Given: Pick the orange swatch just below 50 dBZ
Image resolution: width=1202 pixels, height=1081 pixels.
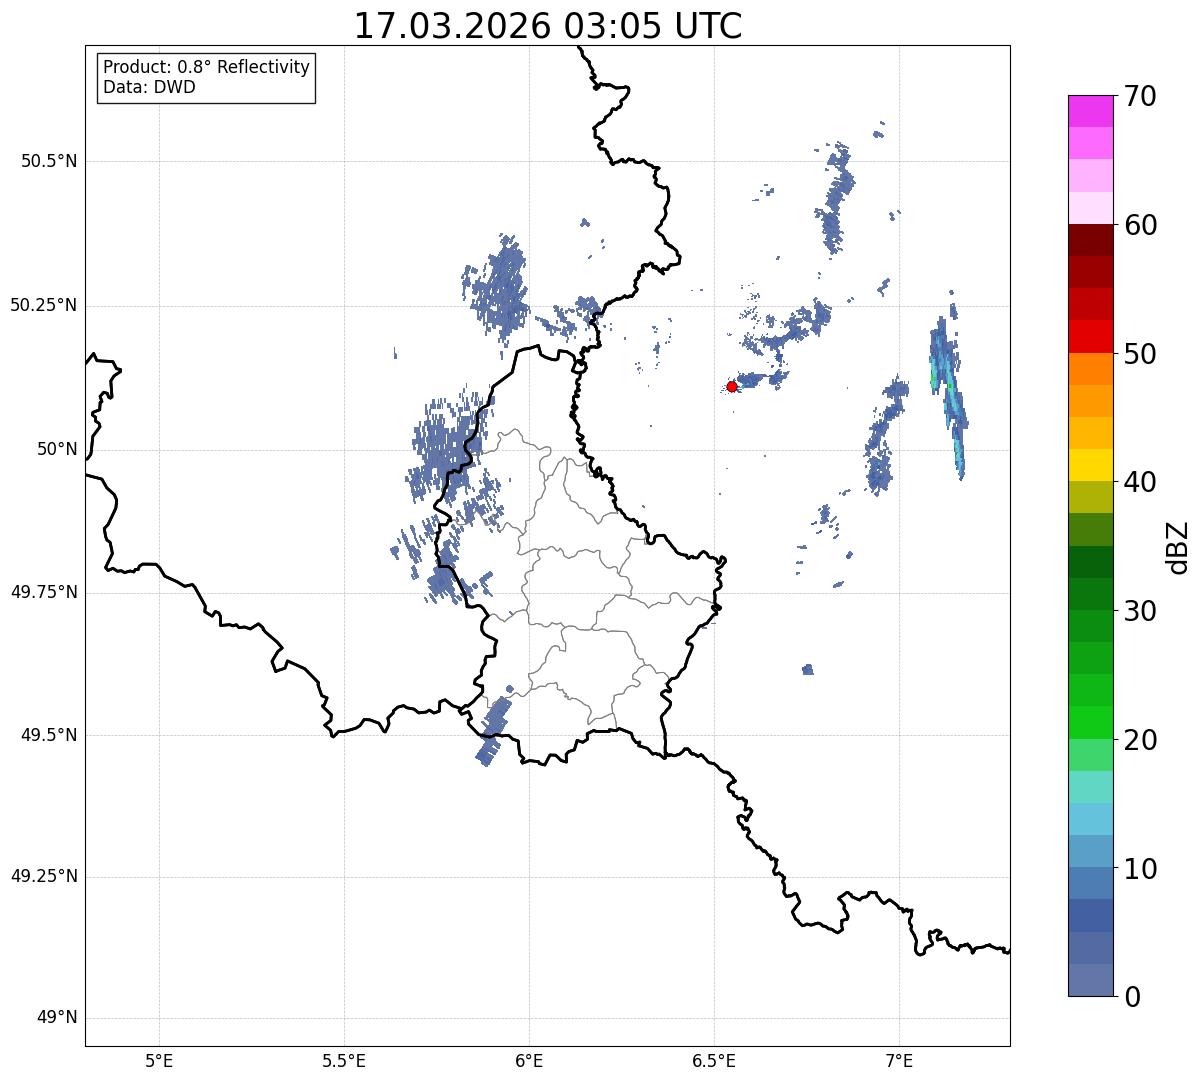Looking at the screenshot, I should [x=1090, y=369].
